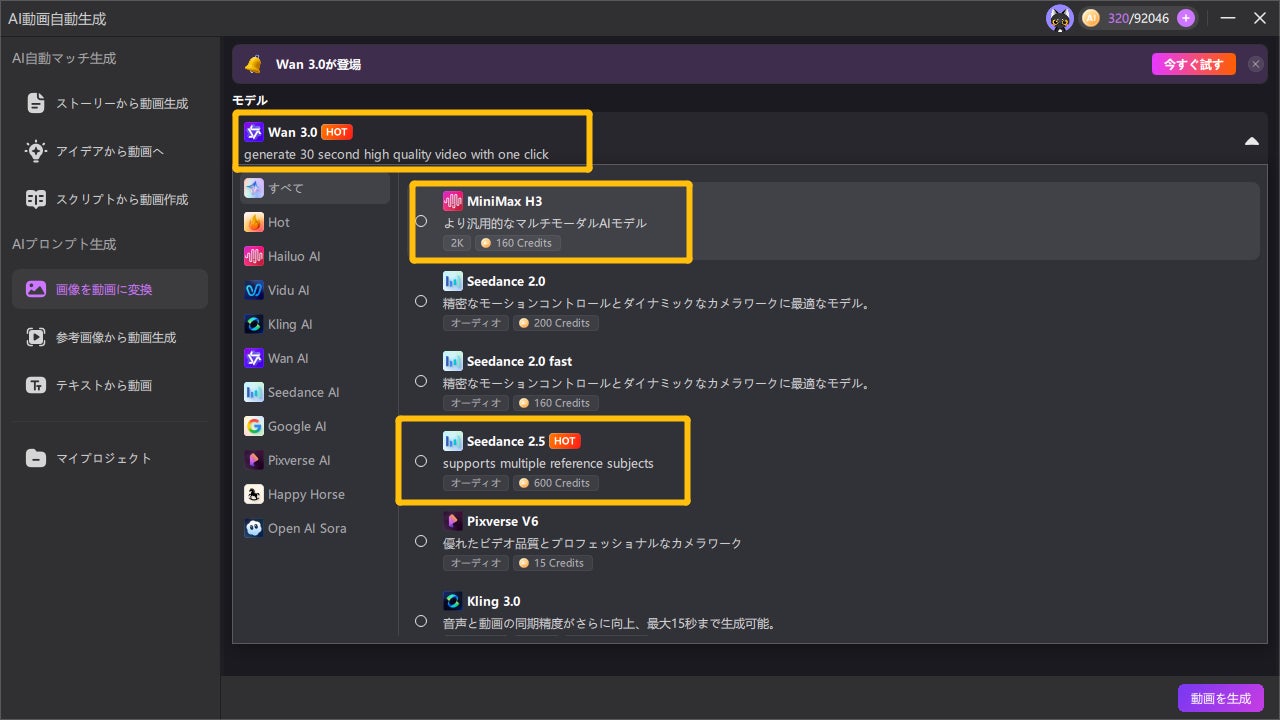Click the image-to-video picture icon in sidebar
This screenshot has height=720, width=1280.
[37, 289]
